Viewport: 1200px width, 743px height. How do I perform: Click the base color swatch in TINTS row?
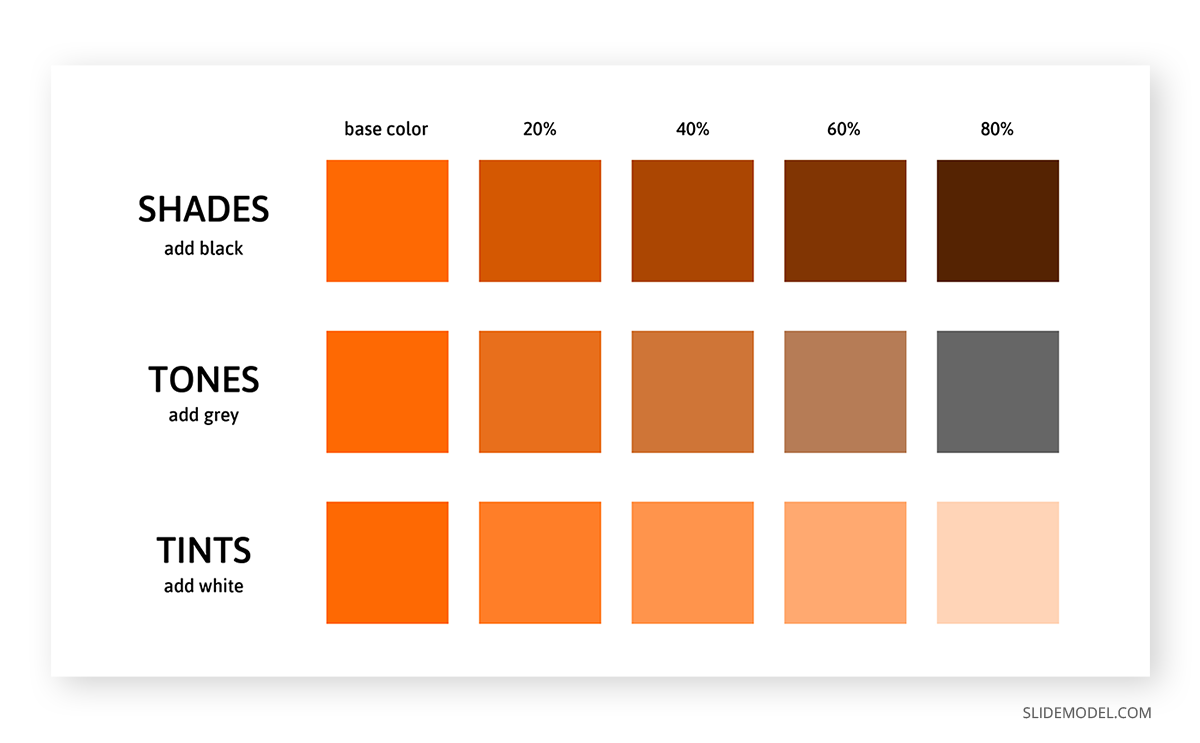coord(387,563)
